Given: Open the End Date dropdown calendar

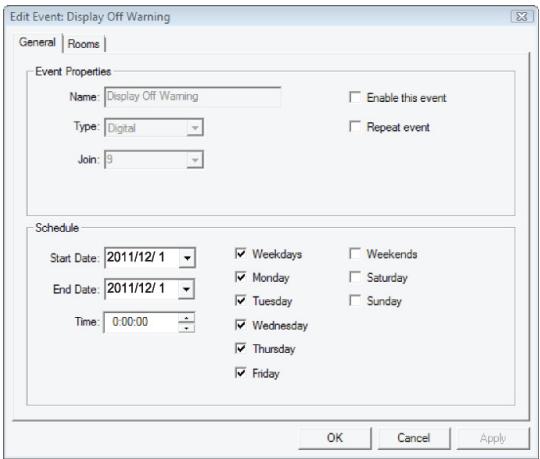Looking at the screenshot, I should coord(186,289).
